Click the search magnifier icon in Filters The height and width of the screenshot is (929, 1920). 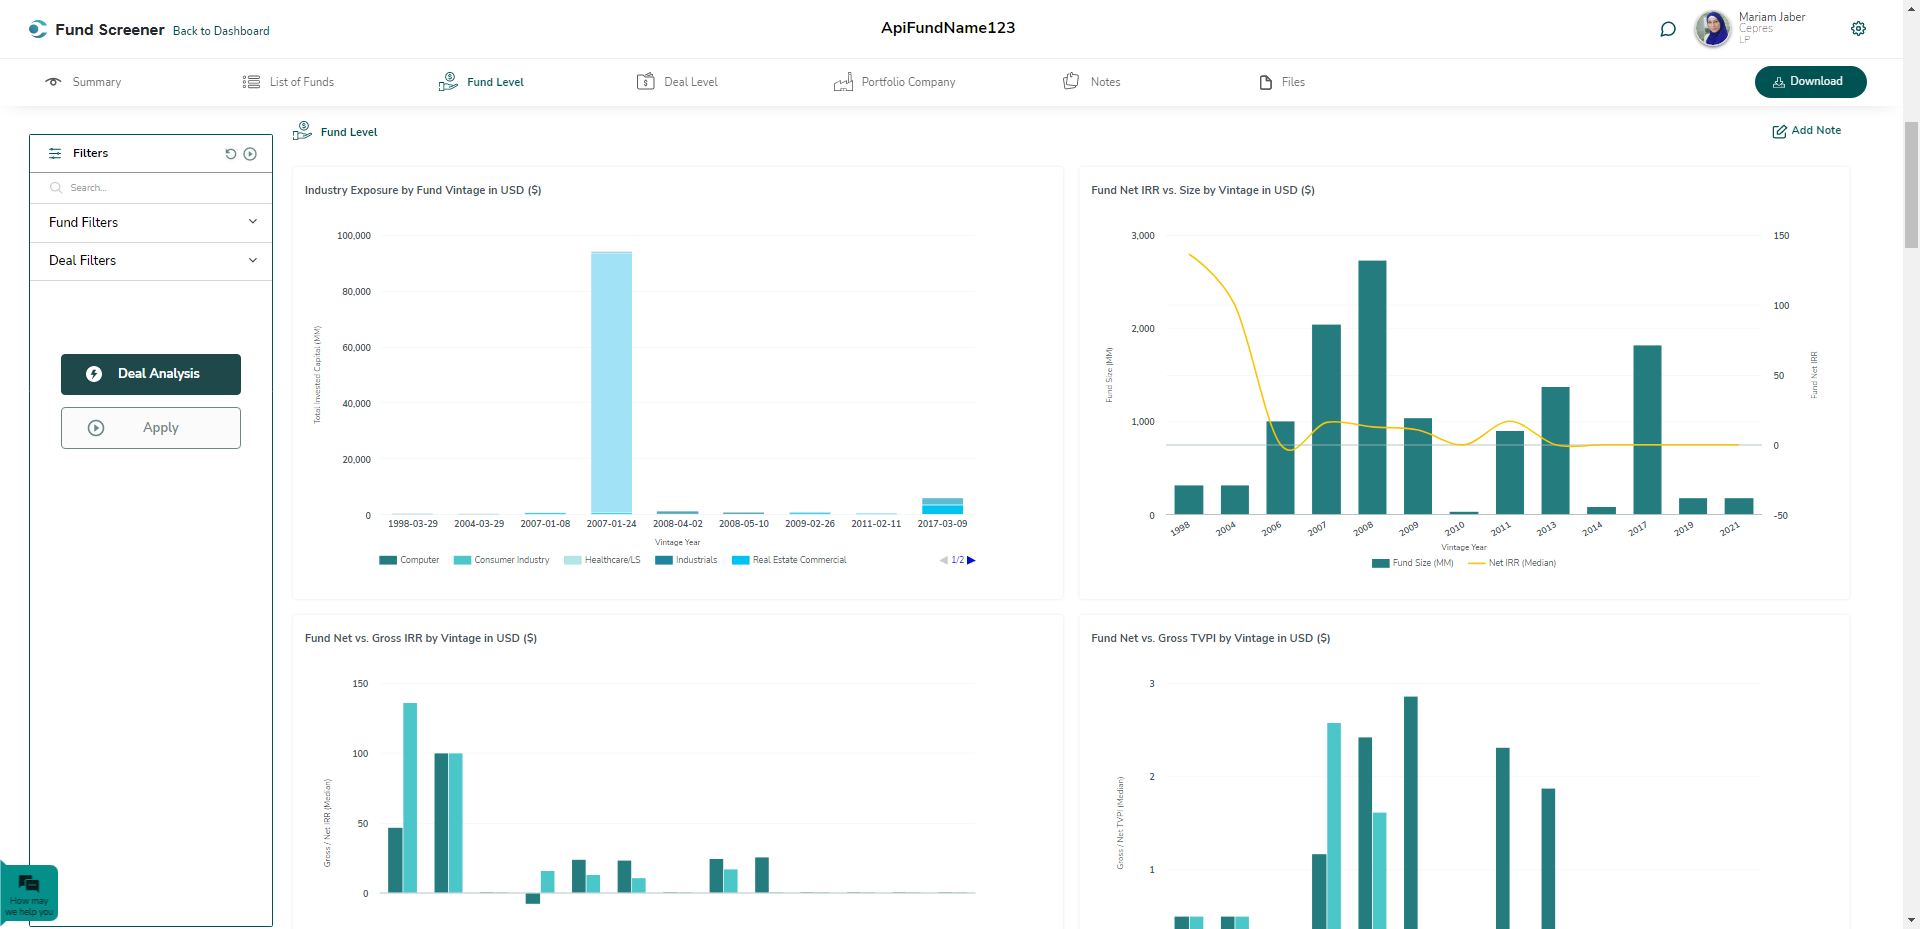click(x=56, y=188)
